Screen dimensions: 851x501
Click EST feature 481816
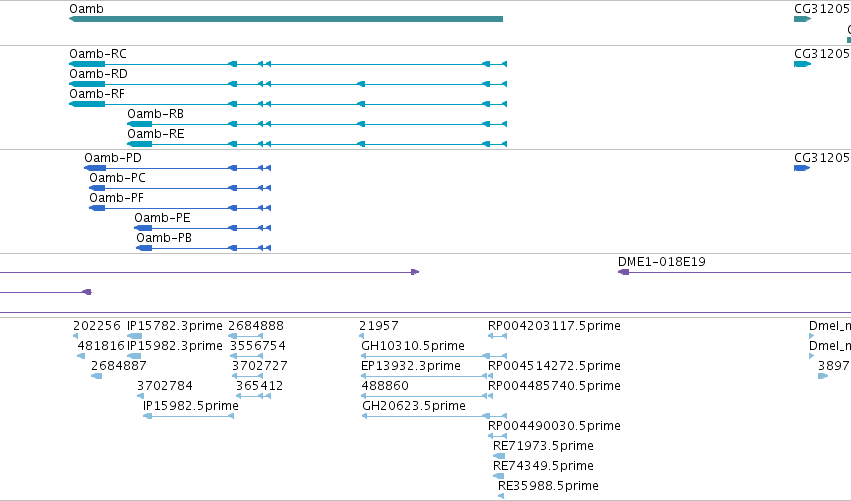tap(101, 346)
